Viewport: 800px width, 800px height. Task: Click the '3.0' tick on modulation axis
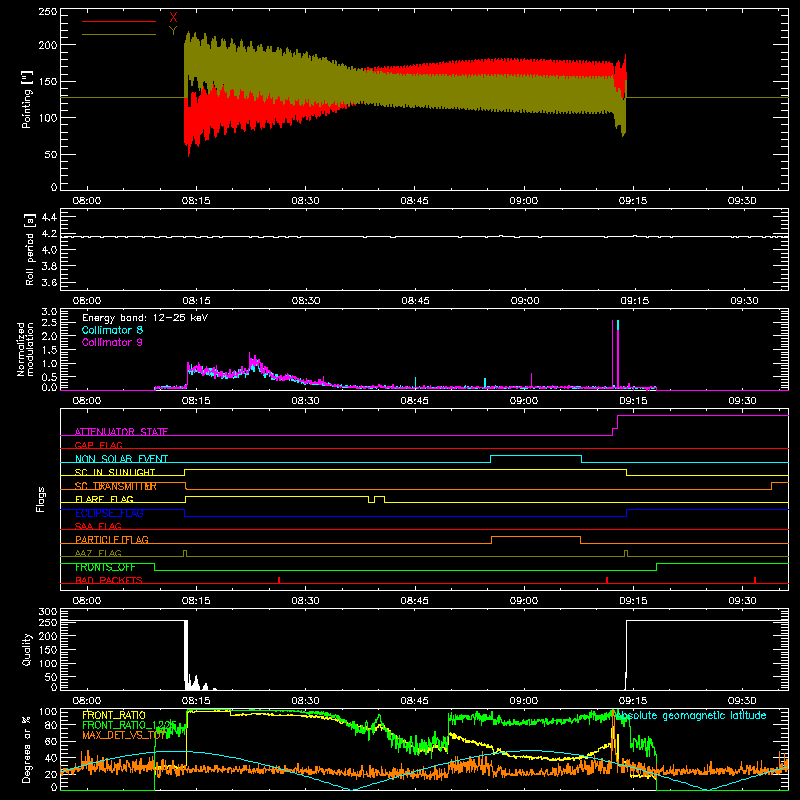tap(49, 311)
